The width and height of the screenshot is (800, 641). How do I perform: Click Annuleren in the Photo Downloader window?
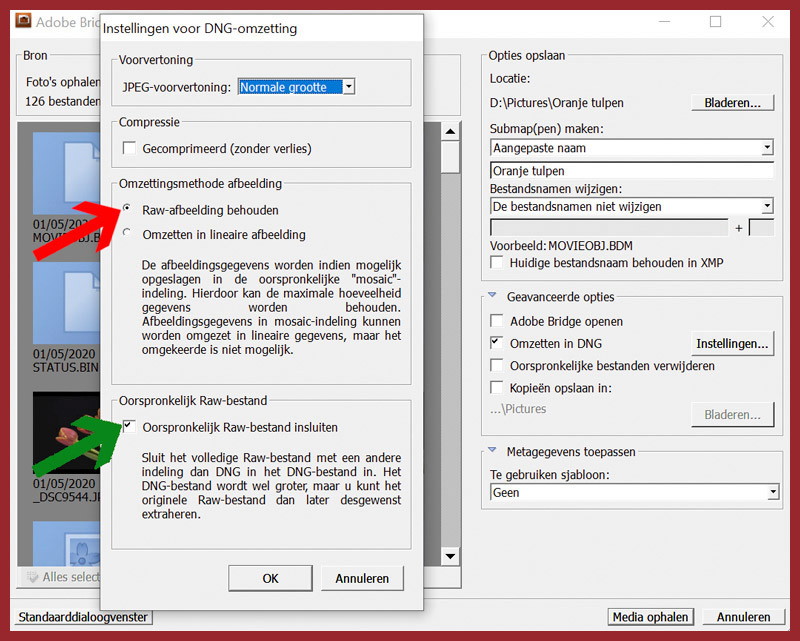743,617
